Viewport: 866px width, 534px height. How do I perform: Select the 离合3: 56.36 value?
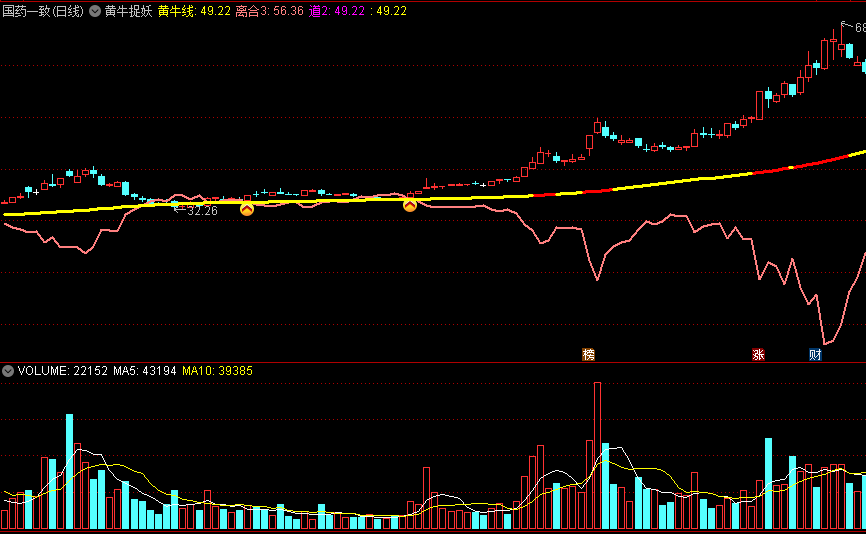coord(270,11)
